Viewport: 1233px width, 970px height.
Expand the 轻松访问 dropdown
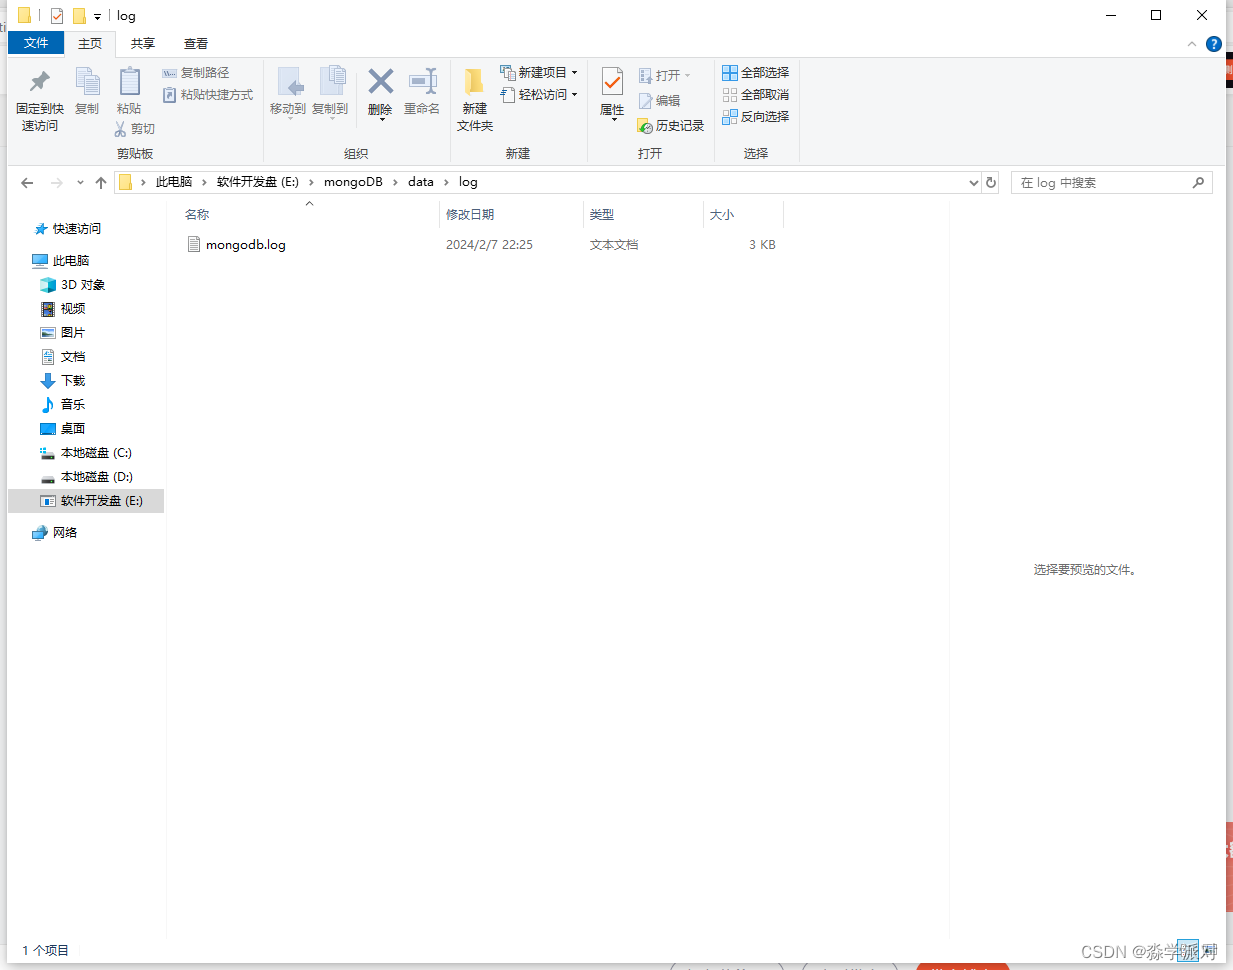(x=574, y=94)
